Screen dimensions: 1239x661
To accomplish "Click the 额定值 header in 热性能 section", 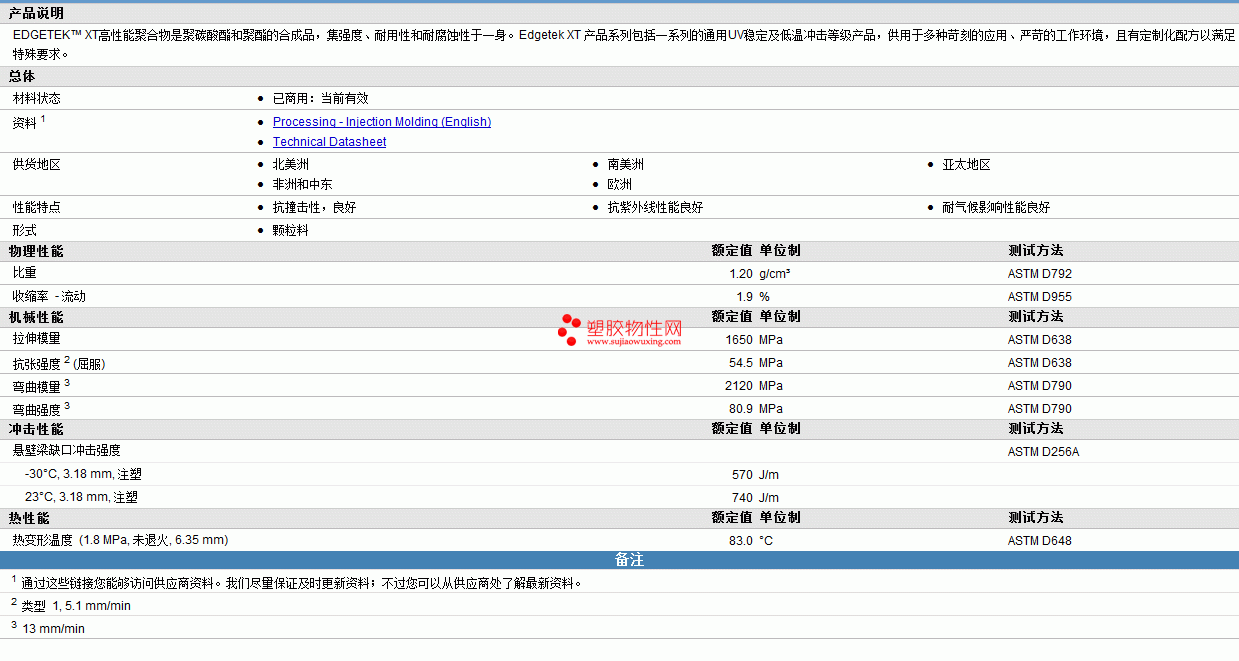I will tap(732, 518).
